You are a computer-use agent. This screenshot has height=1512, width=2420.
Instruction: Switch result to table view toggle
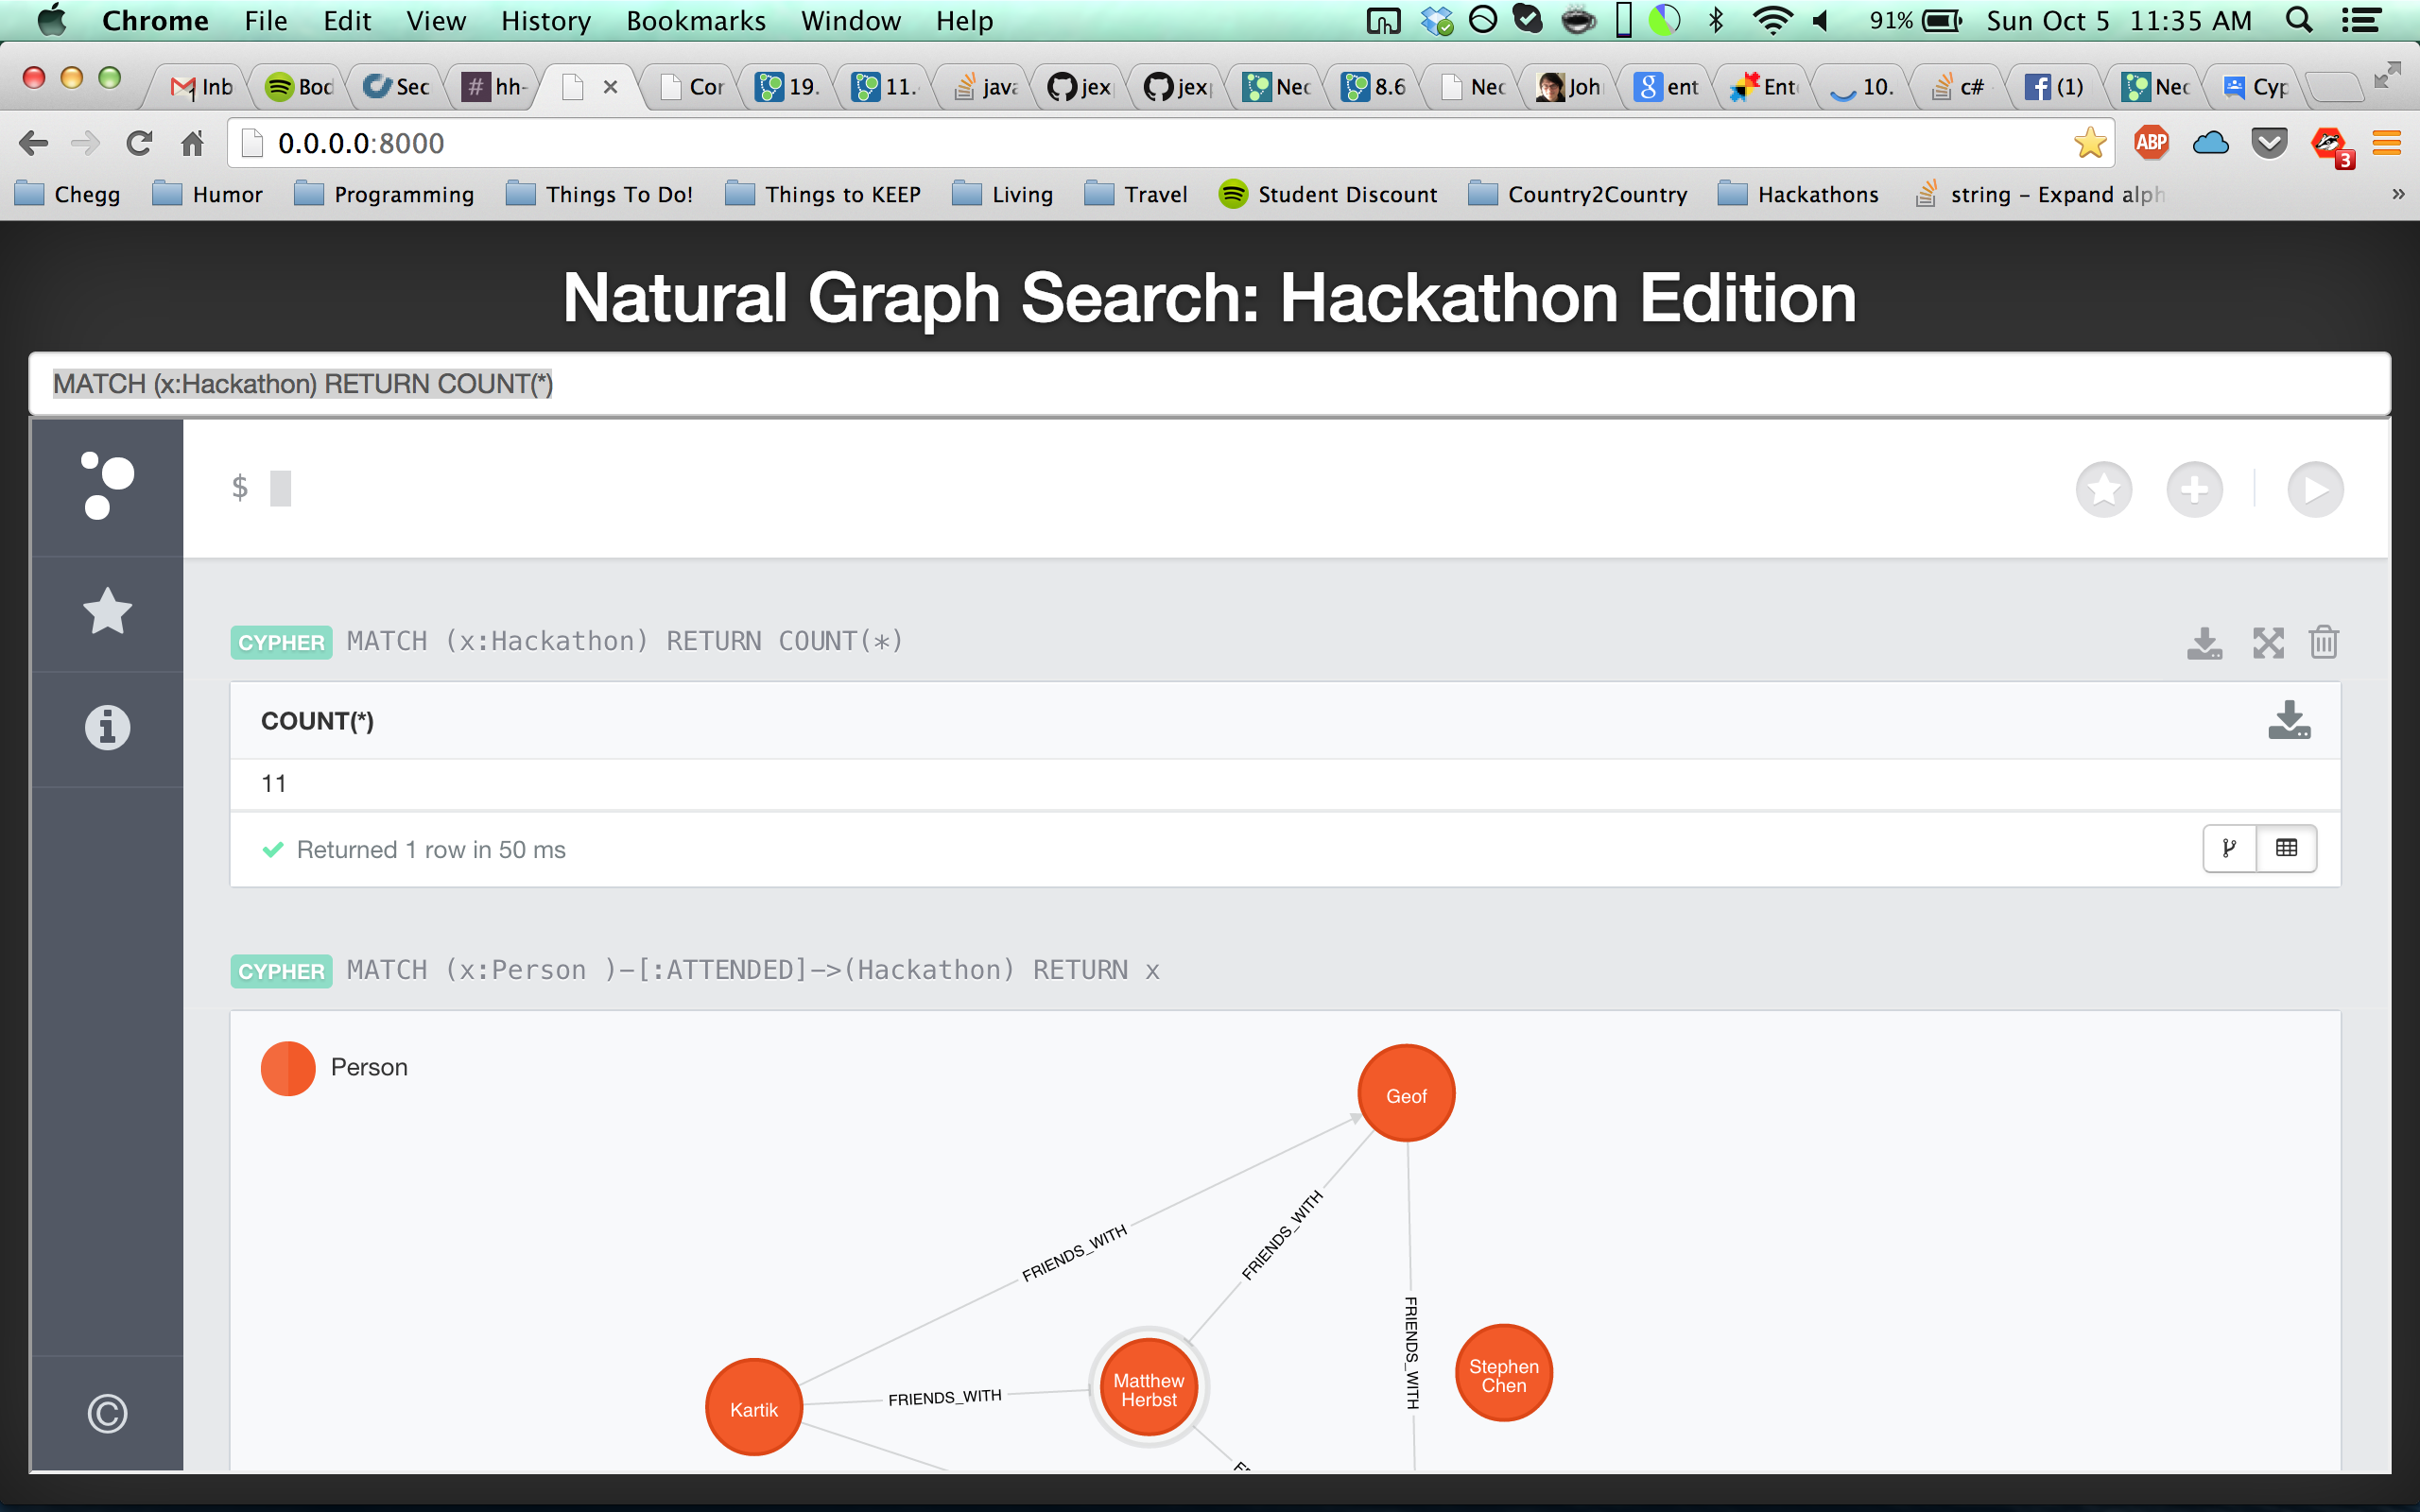coord(2286,849)
